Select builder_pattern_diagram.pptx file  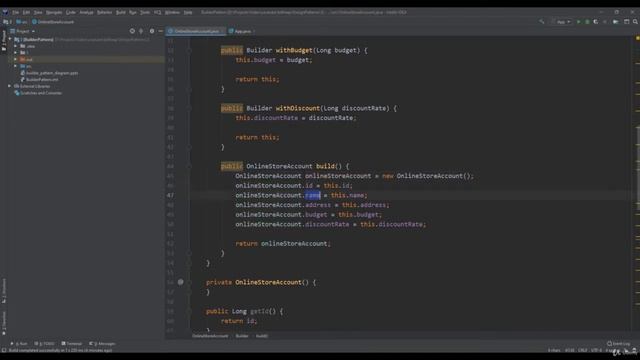49,73
